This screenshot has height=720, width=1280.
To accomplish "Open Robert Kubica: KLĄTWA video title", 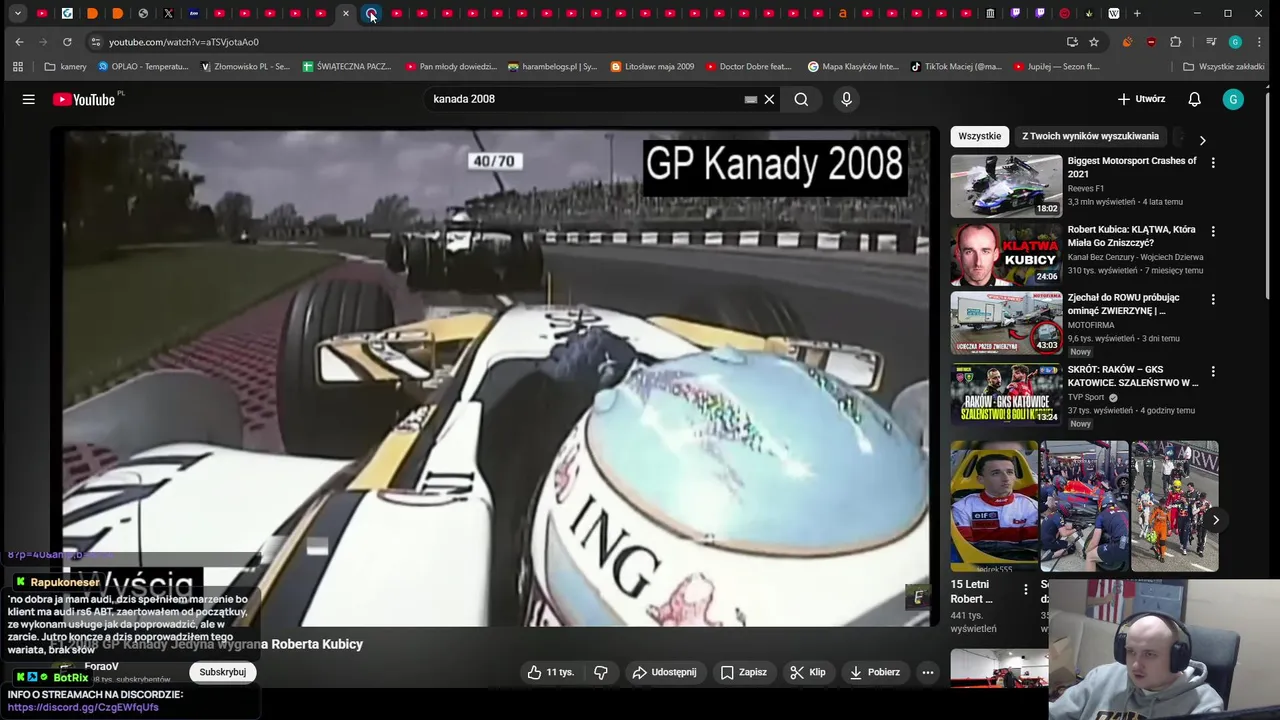I will click(x=1131, y=236).
